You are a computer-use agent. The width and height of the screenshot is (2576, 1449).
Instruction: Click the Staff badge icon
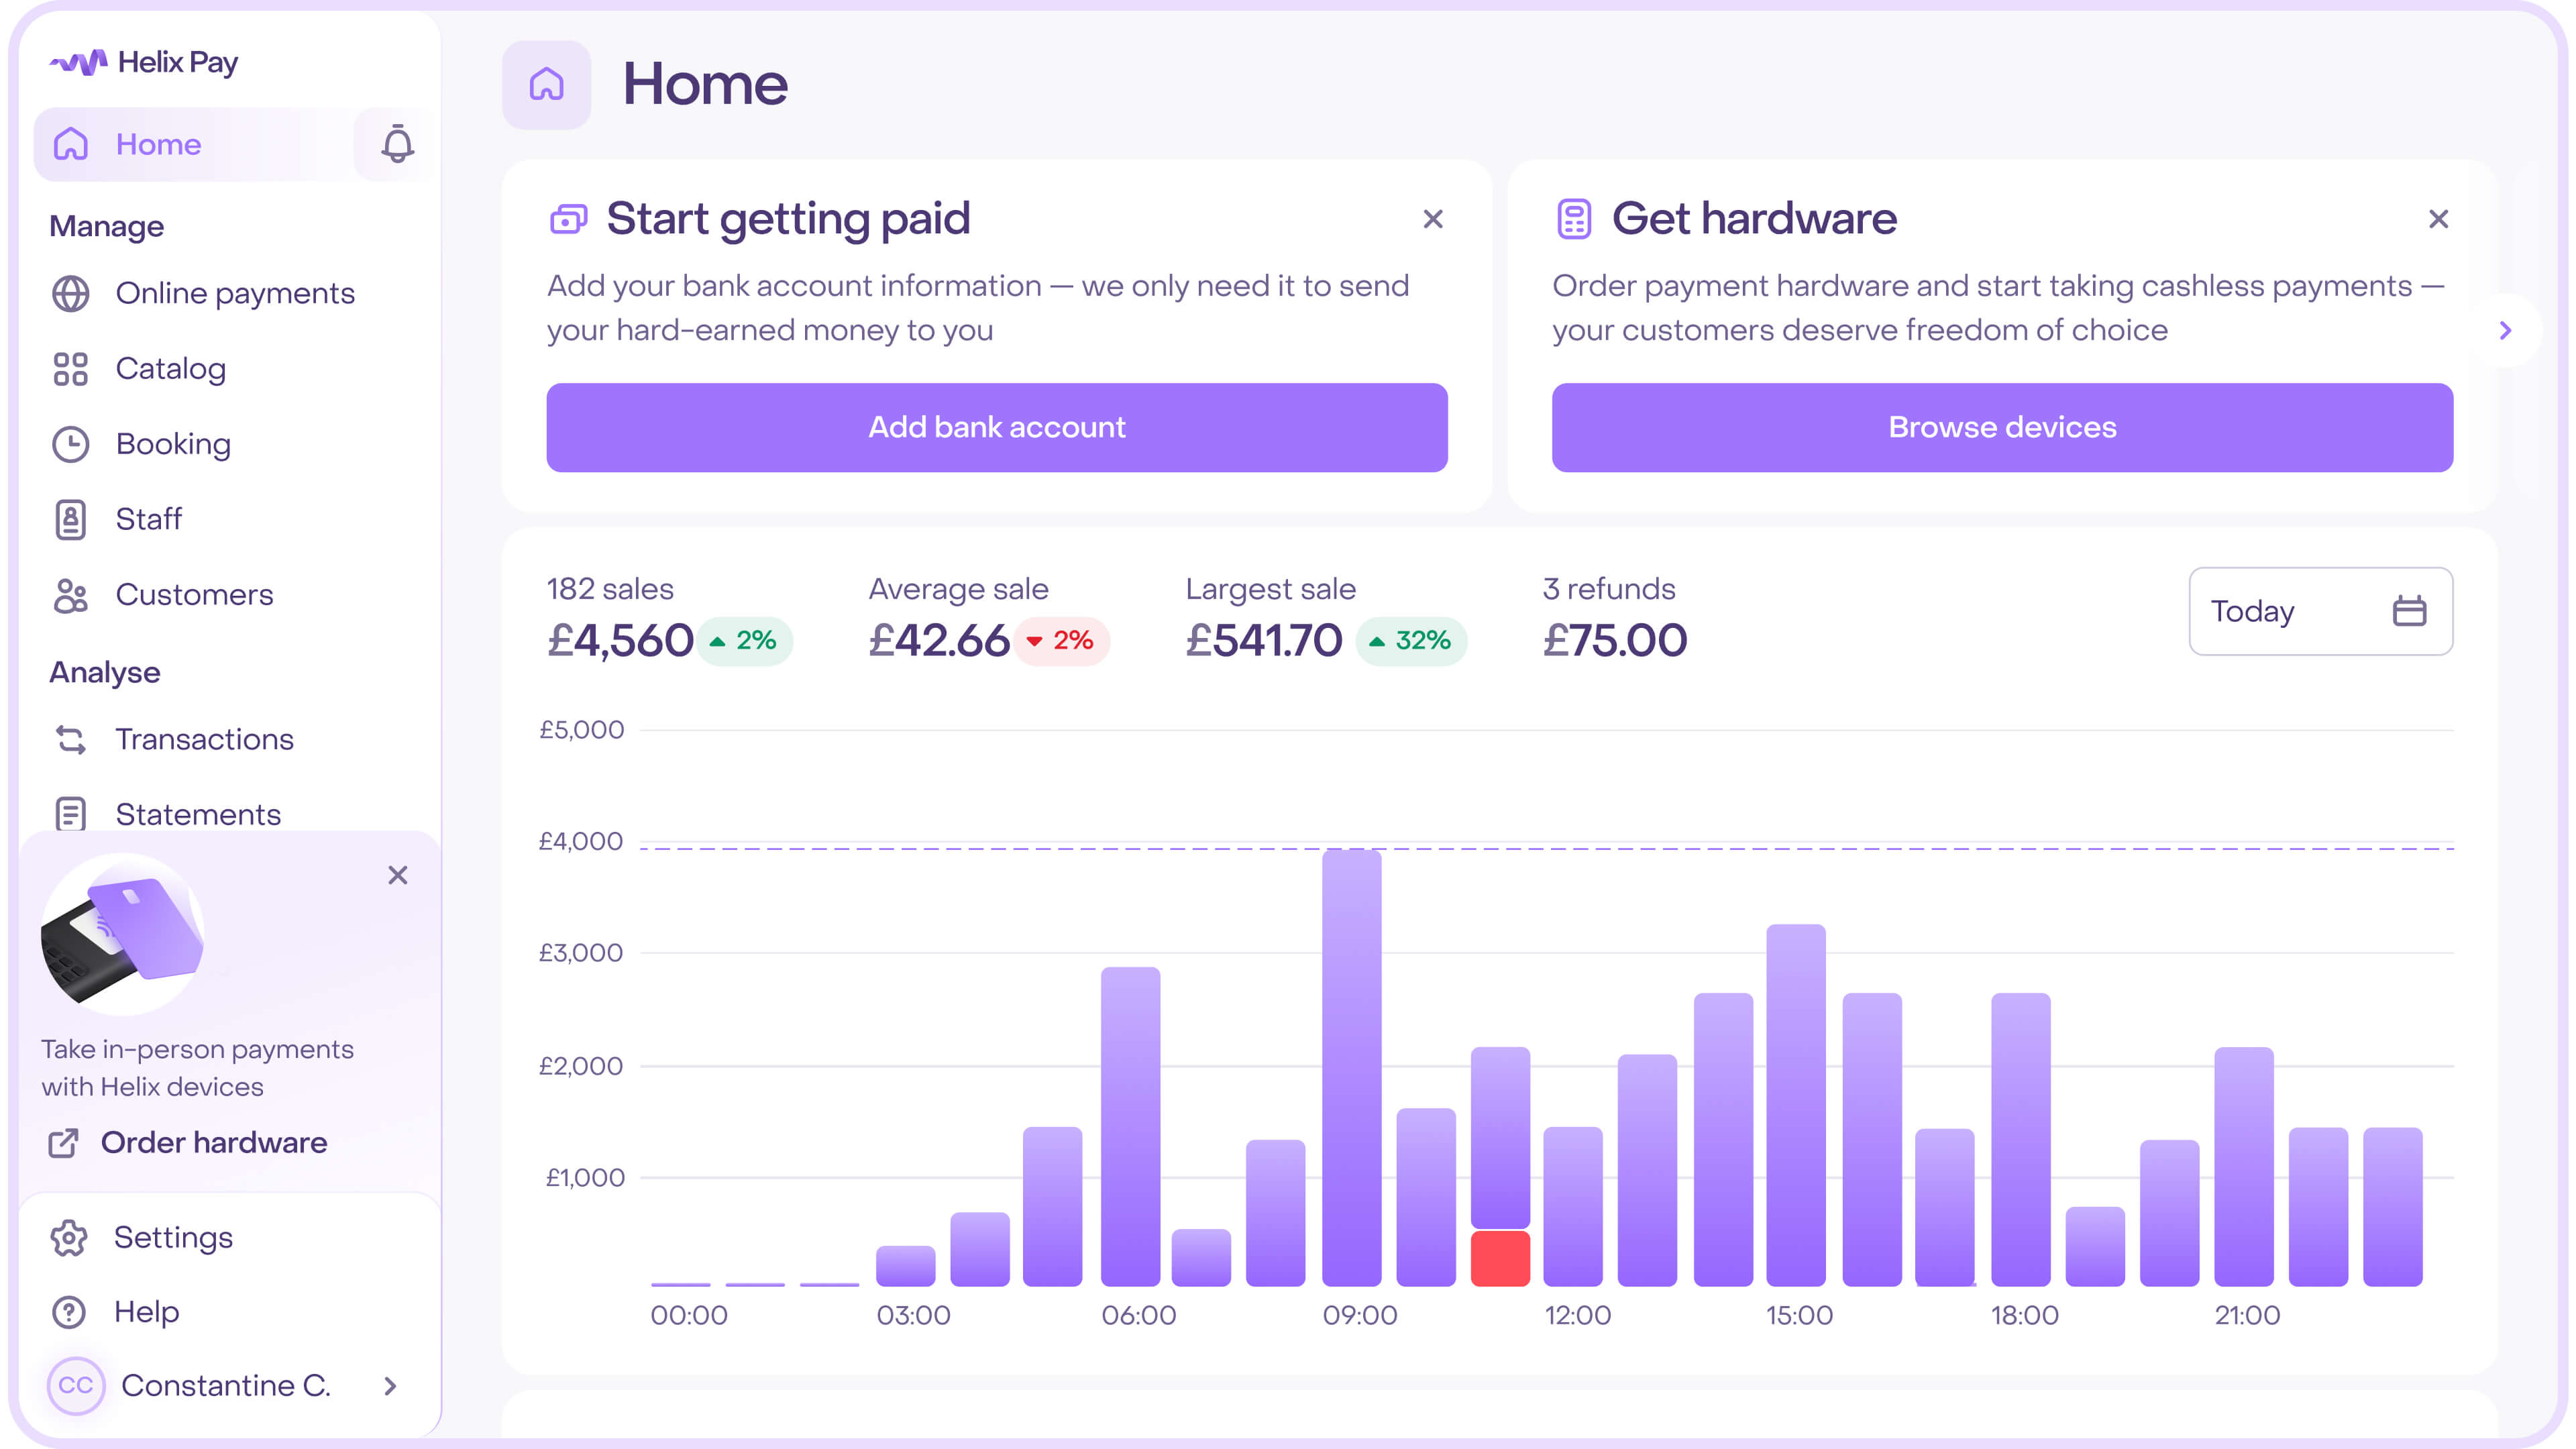(70, 520)
